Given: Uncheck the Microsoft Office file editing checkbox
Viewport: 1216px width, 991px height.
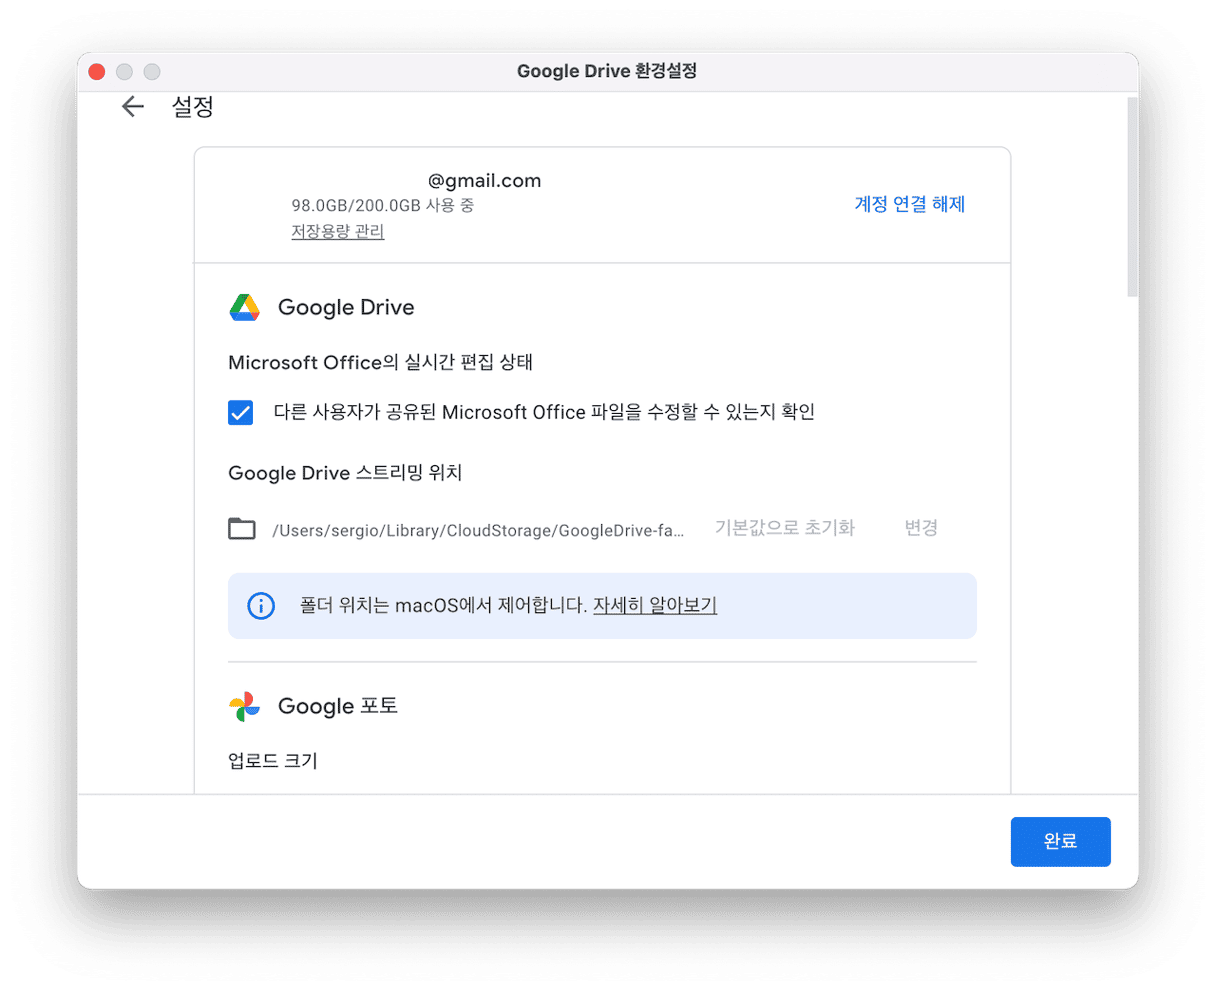Looking at the screenshot, I should coord(241,412).
